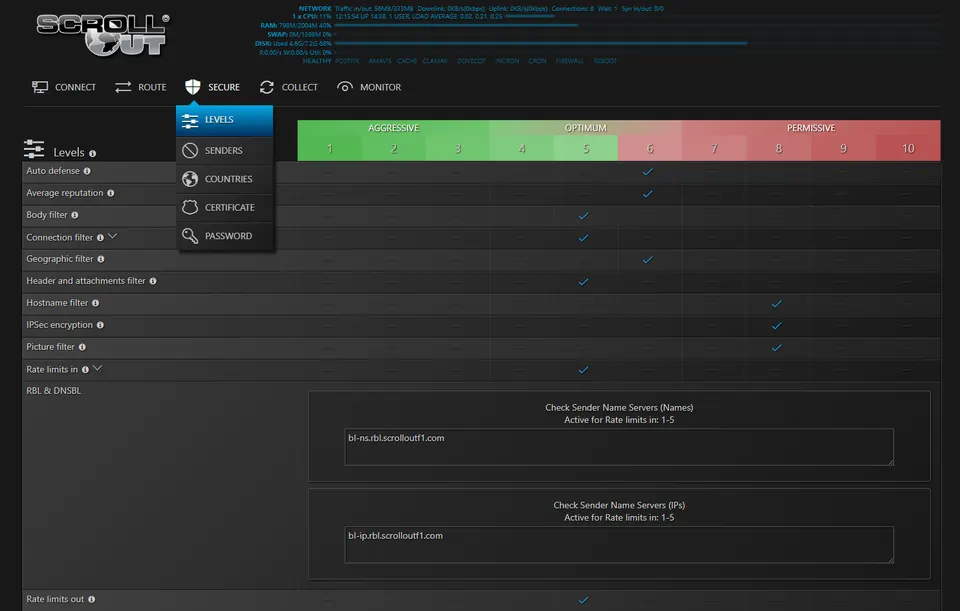Open the CONNECT monitor icon

coord(40,87)
